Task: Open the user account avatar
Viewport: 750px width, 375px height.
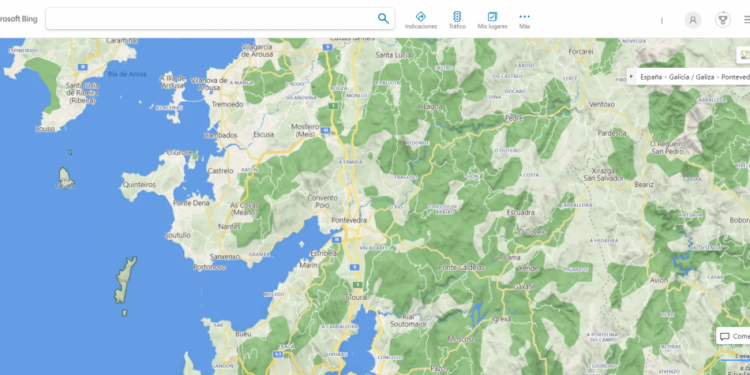Action: point(693,20)
